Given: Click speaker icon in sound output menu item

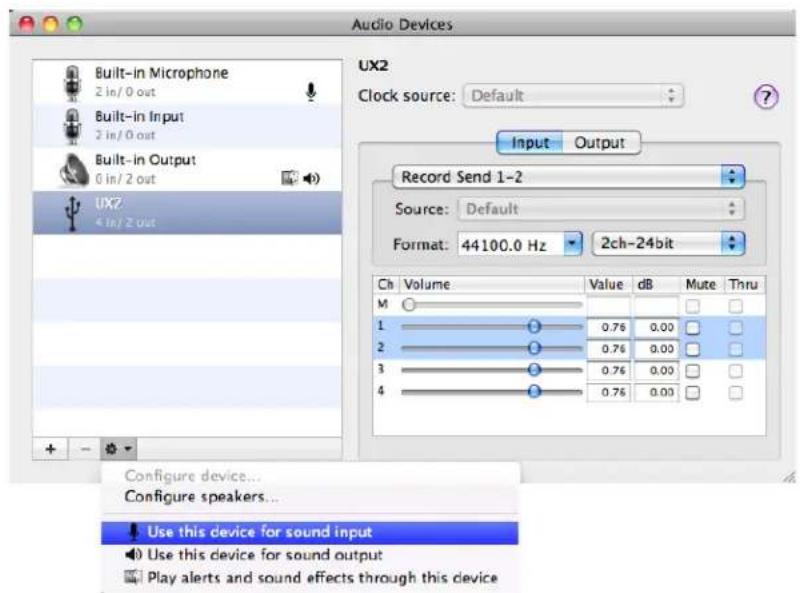Looking at the screenshot, I should pos(134,554).
